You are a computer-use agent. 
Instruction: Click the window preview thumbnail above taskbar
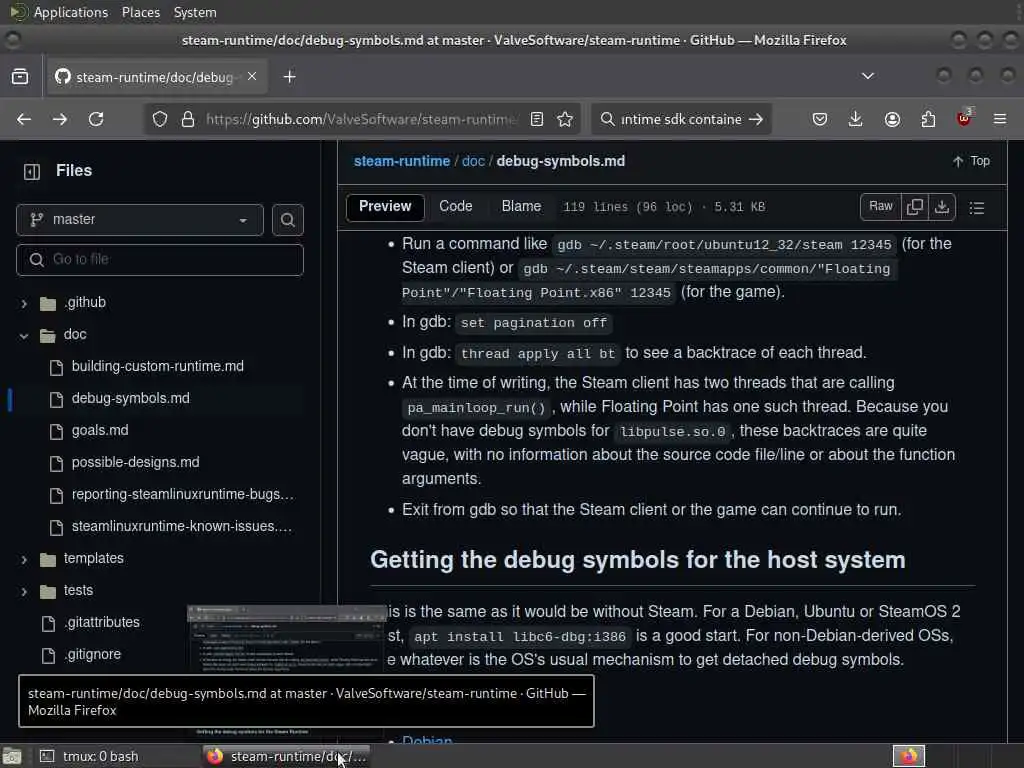[x=287, y=640]
